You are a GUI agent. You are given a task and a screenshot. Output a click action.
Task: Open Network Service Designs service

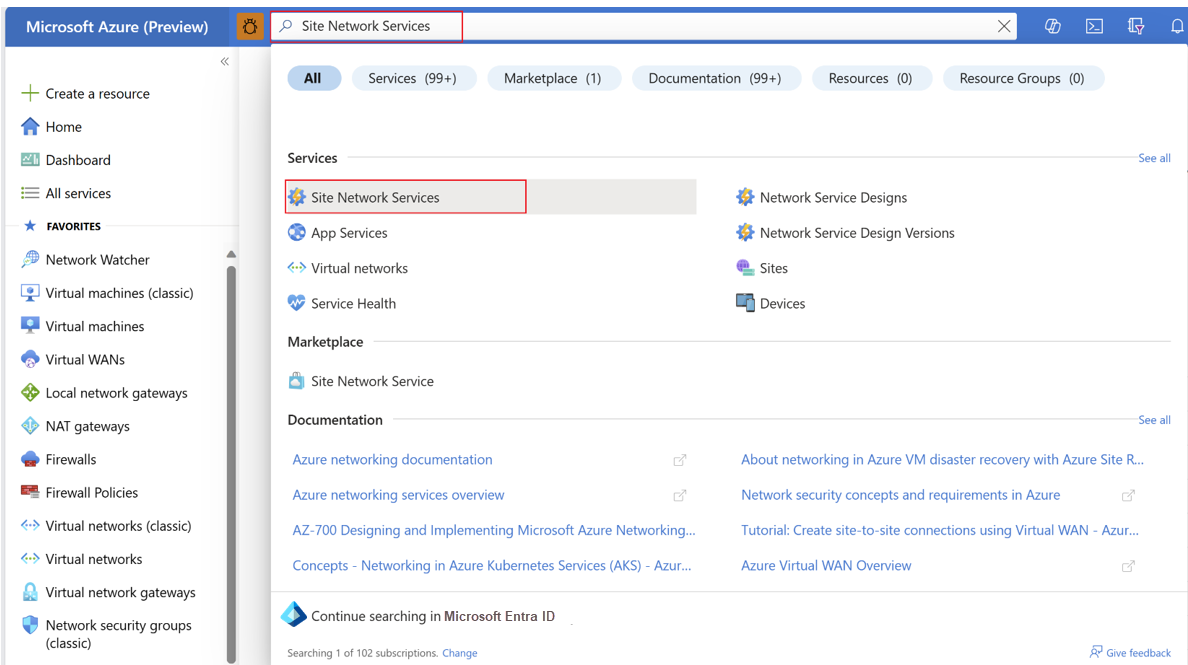(x=832, y=198)
